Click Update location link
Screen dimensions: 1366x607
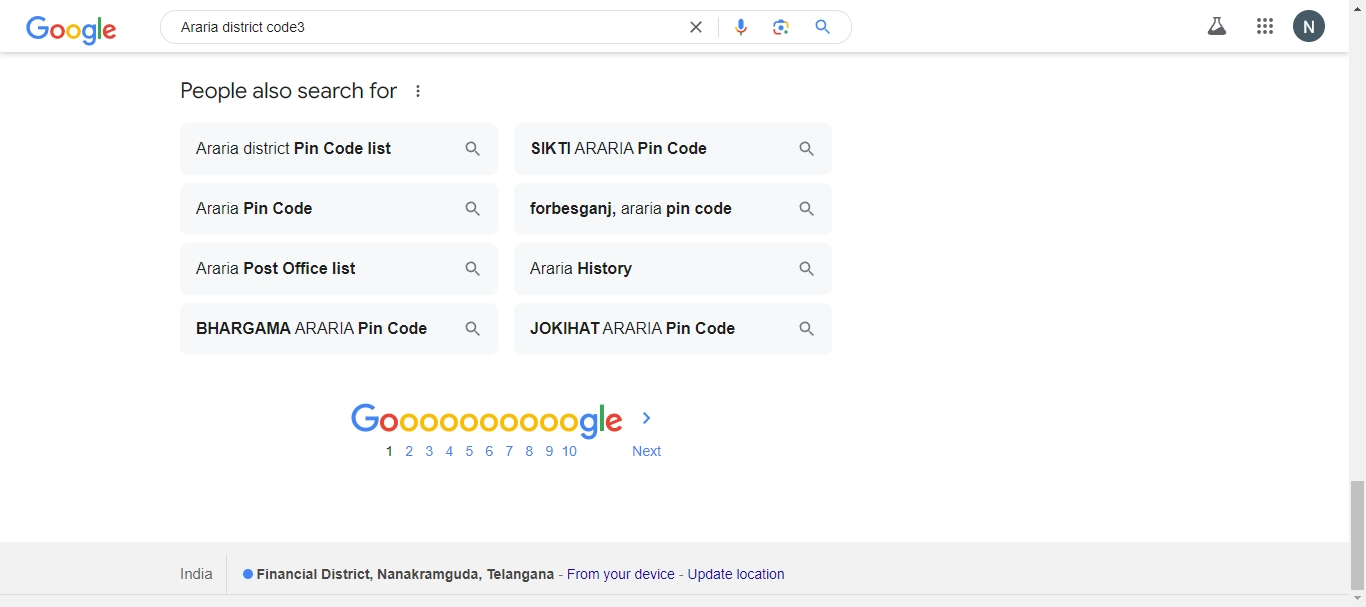click(x=736, y=574)
